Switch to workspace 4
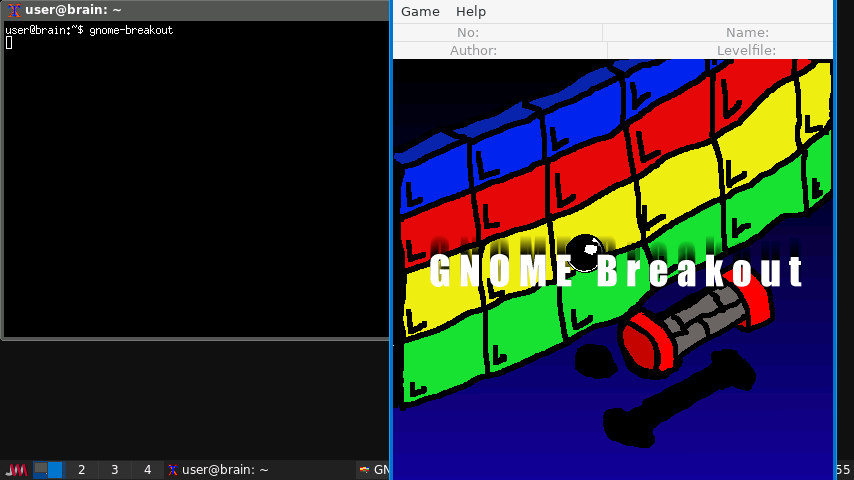The height and width of the screenshot is (480, 854). (x=147, y=470)
